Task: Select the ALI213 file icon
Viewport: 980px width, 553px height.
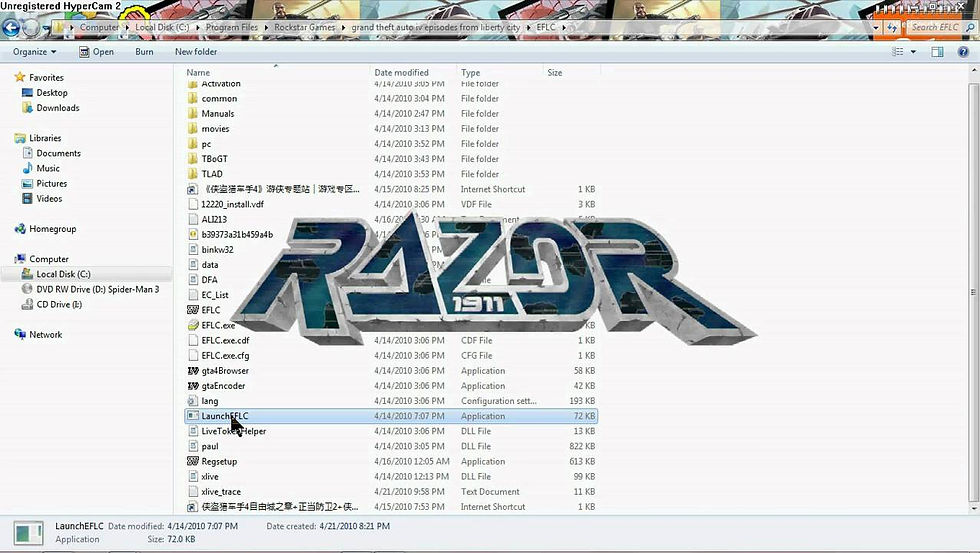Action: click(x=193, y=219)
